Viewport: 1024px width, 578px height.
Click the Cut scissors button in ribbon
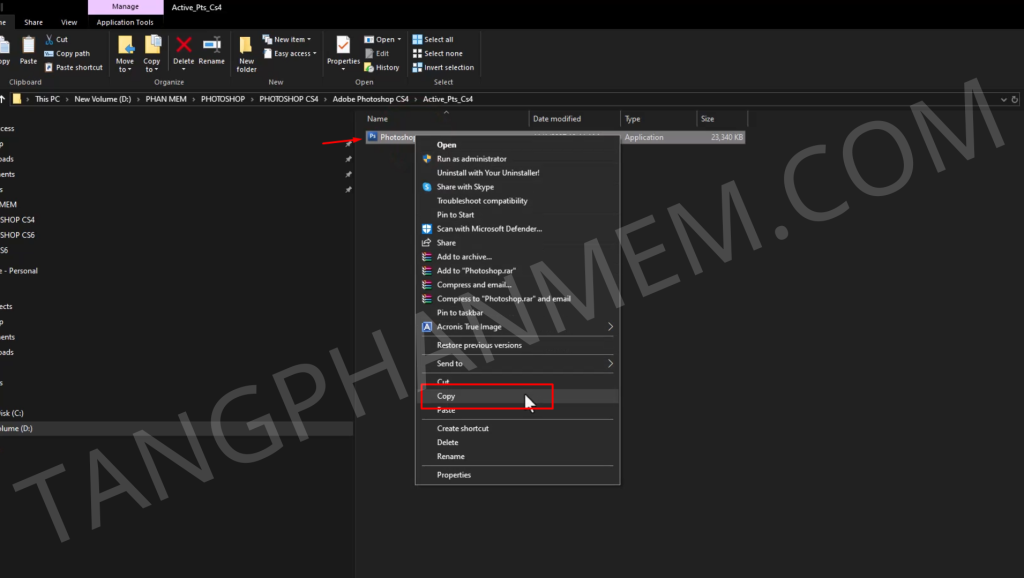(56, 39)
